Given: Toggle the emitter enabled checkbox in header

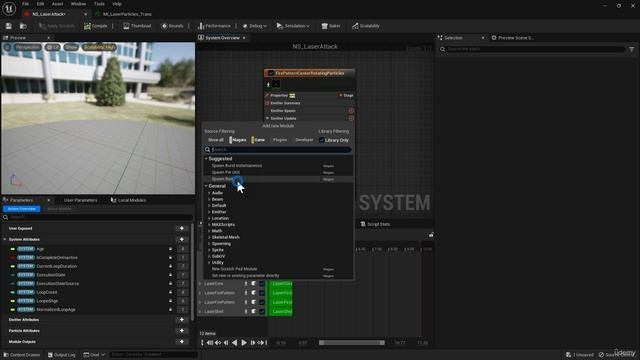Looking at the screenshot, I should (x=271, y=73).
